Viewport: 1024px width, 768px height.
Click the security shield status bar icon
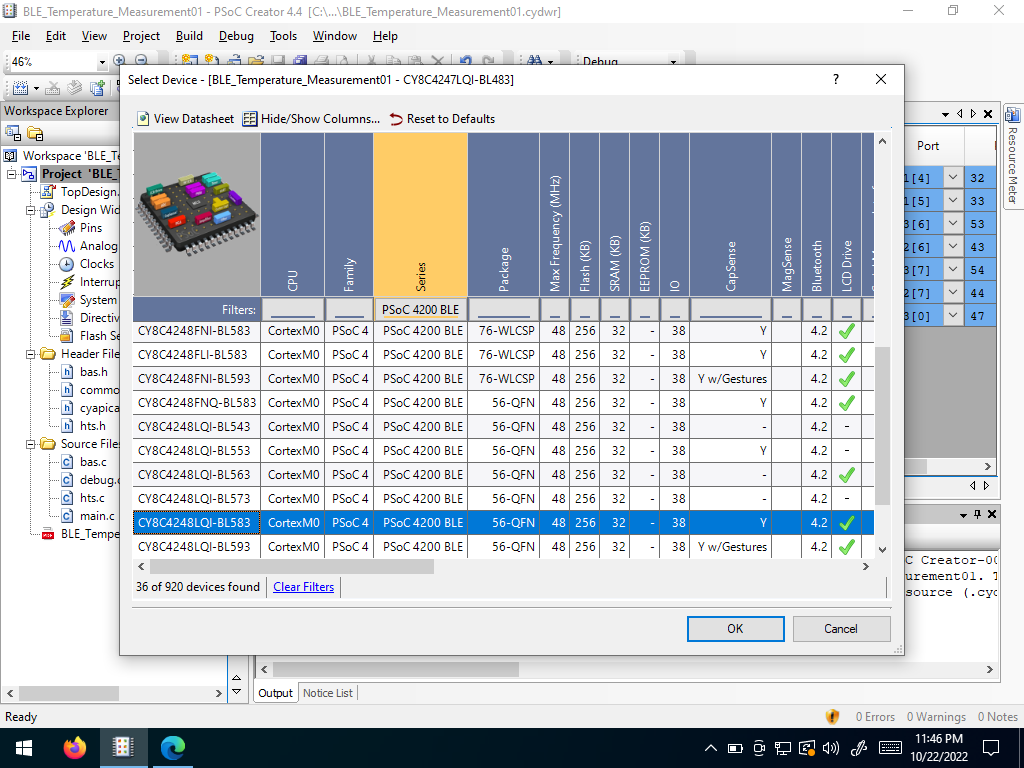point(832,716)
